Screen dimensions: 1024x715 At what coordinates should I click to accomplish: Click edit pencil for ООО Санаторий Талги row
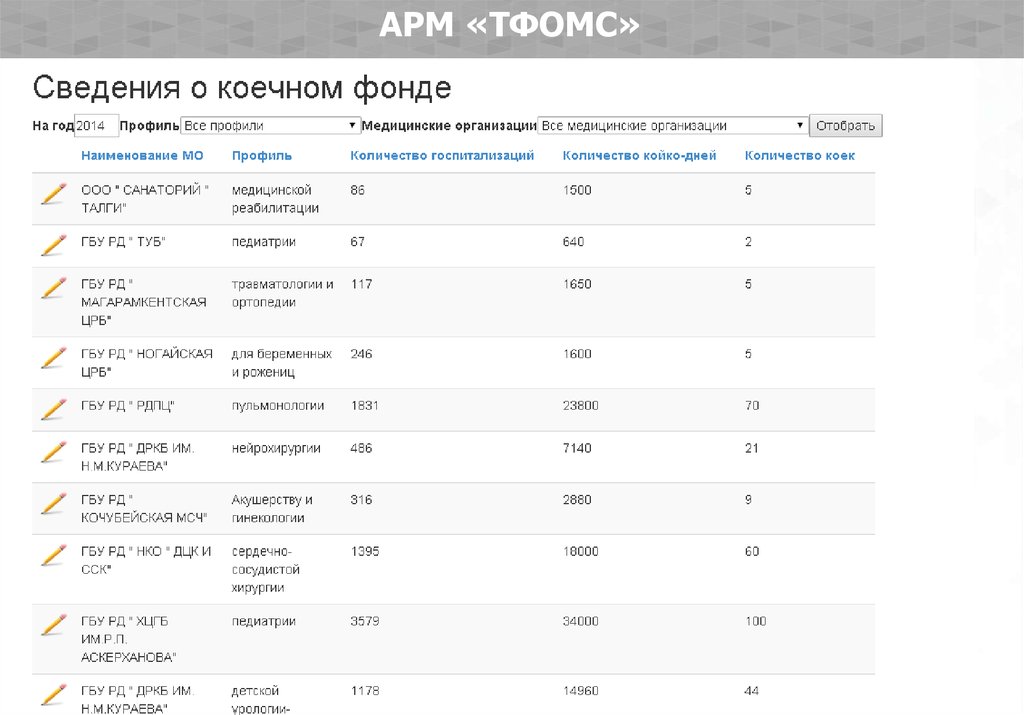pos(53,193)
